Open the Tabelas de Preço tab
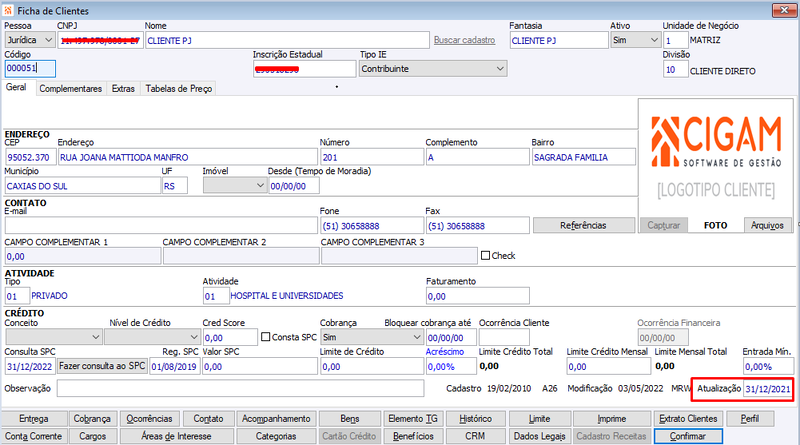Viewport: 800px width, 445px height. 179,89
